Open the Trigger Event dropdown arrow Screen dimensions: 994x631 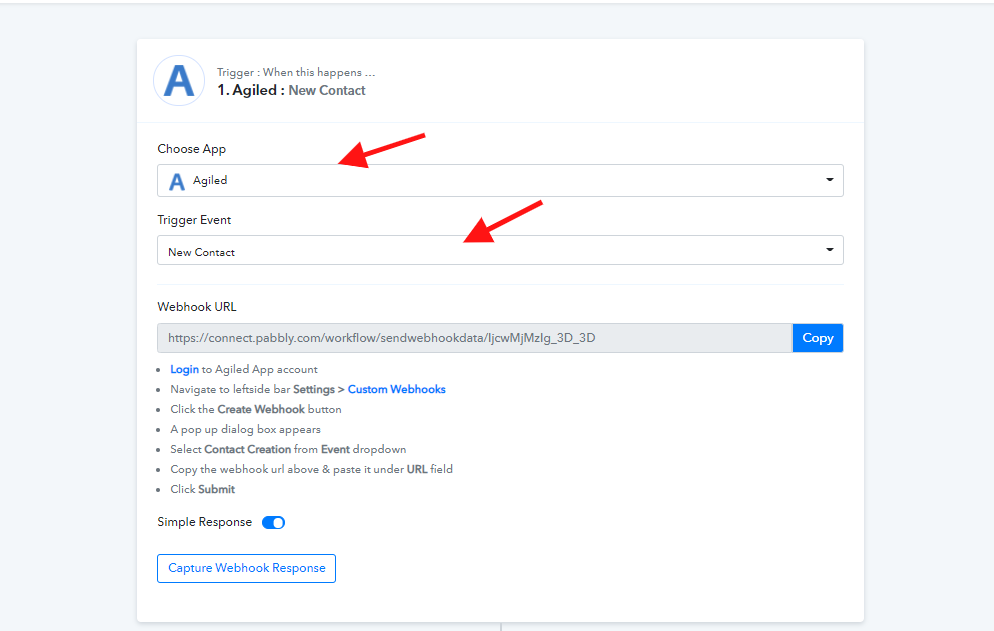coord(829,250)
